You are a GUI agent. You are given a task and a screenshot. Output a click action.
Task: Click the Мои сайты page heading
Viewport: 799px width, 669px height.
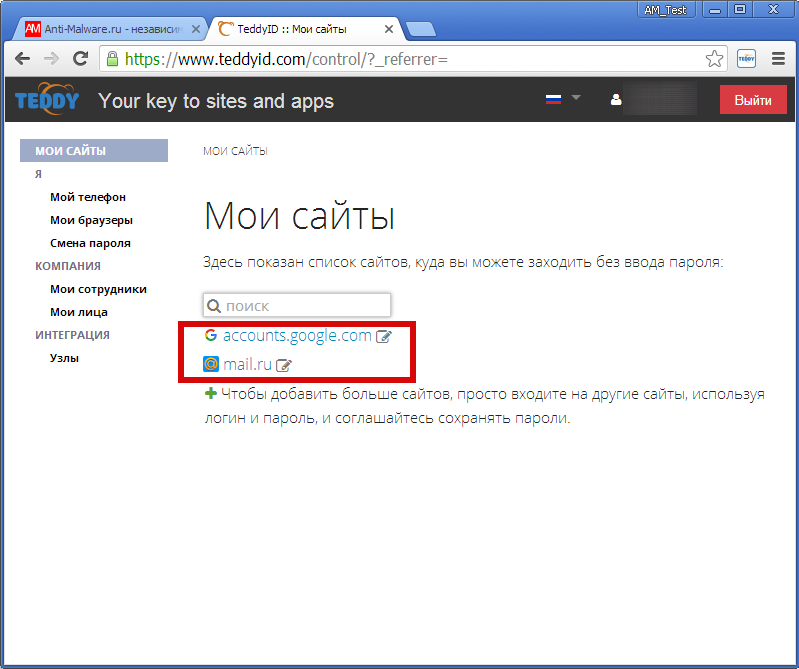[299, 216]
